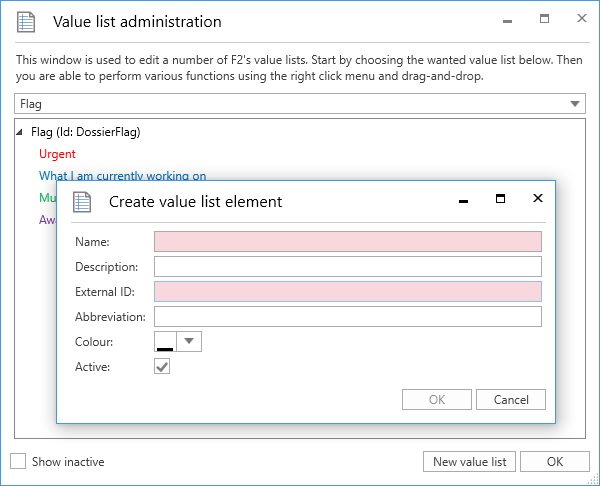Image resolution: width=600 pixels, height=486 pixels.
Task: Click the Create value list element dialog icon
Action: pos(83,201)
